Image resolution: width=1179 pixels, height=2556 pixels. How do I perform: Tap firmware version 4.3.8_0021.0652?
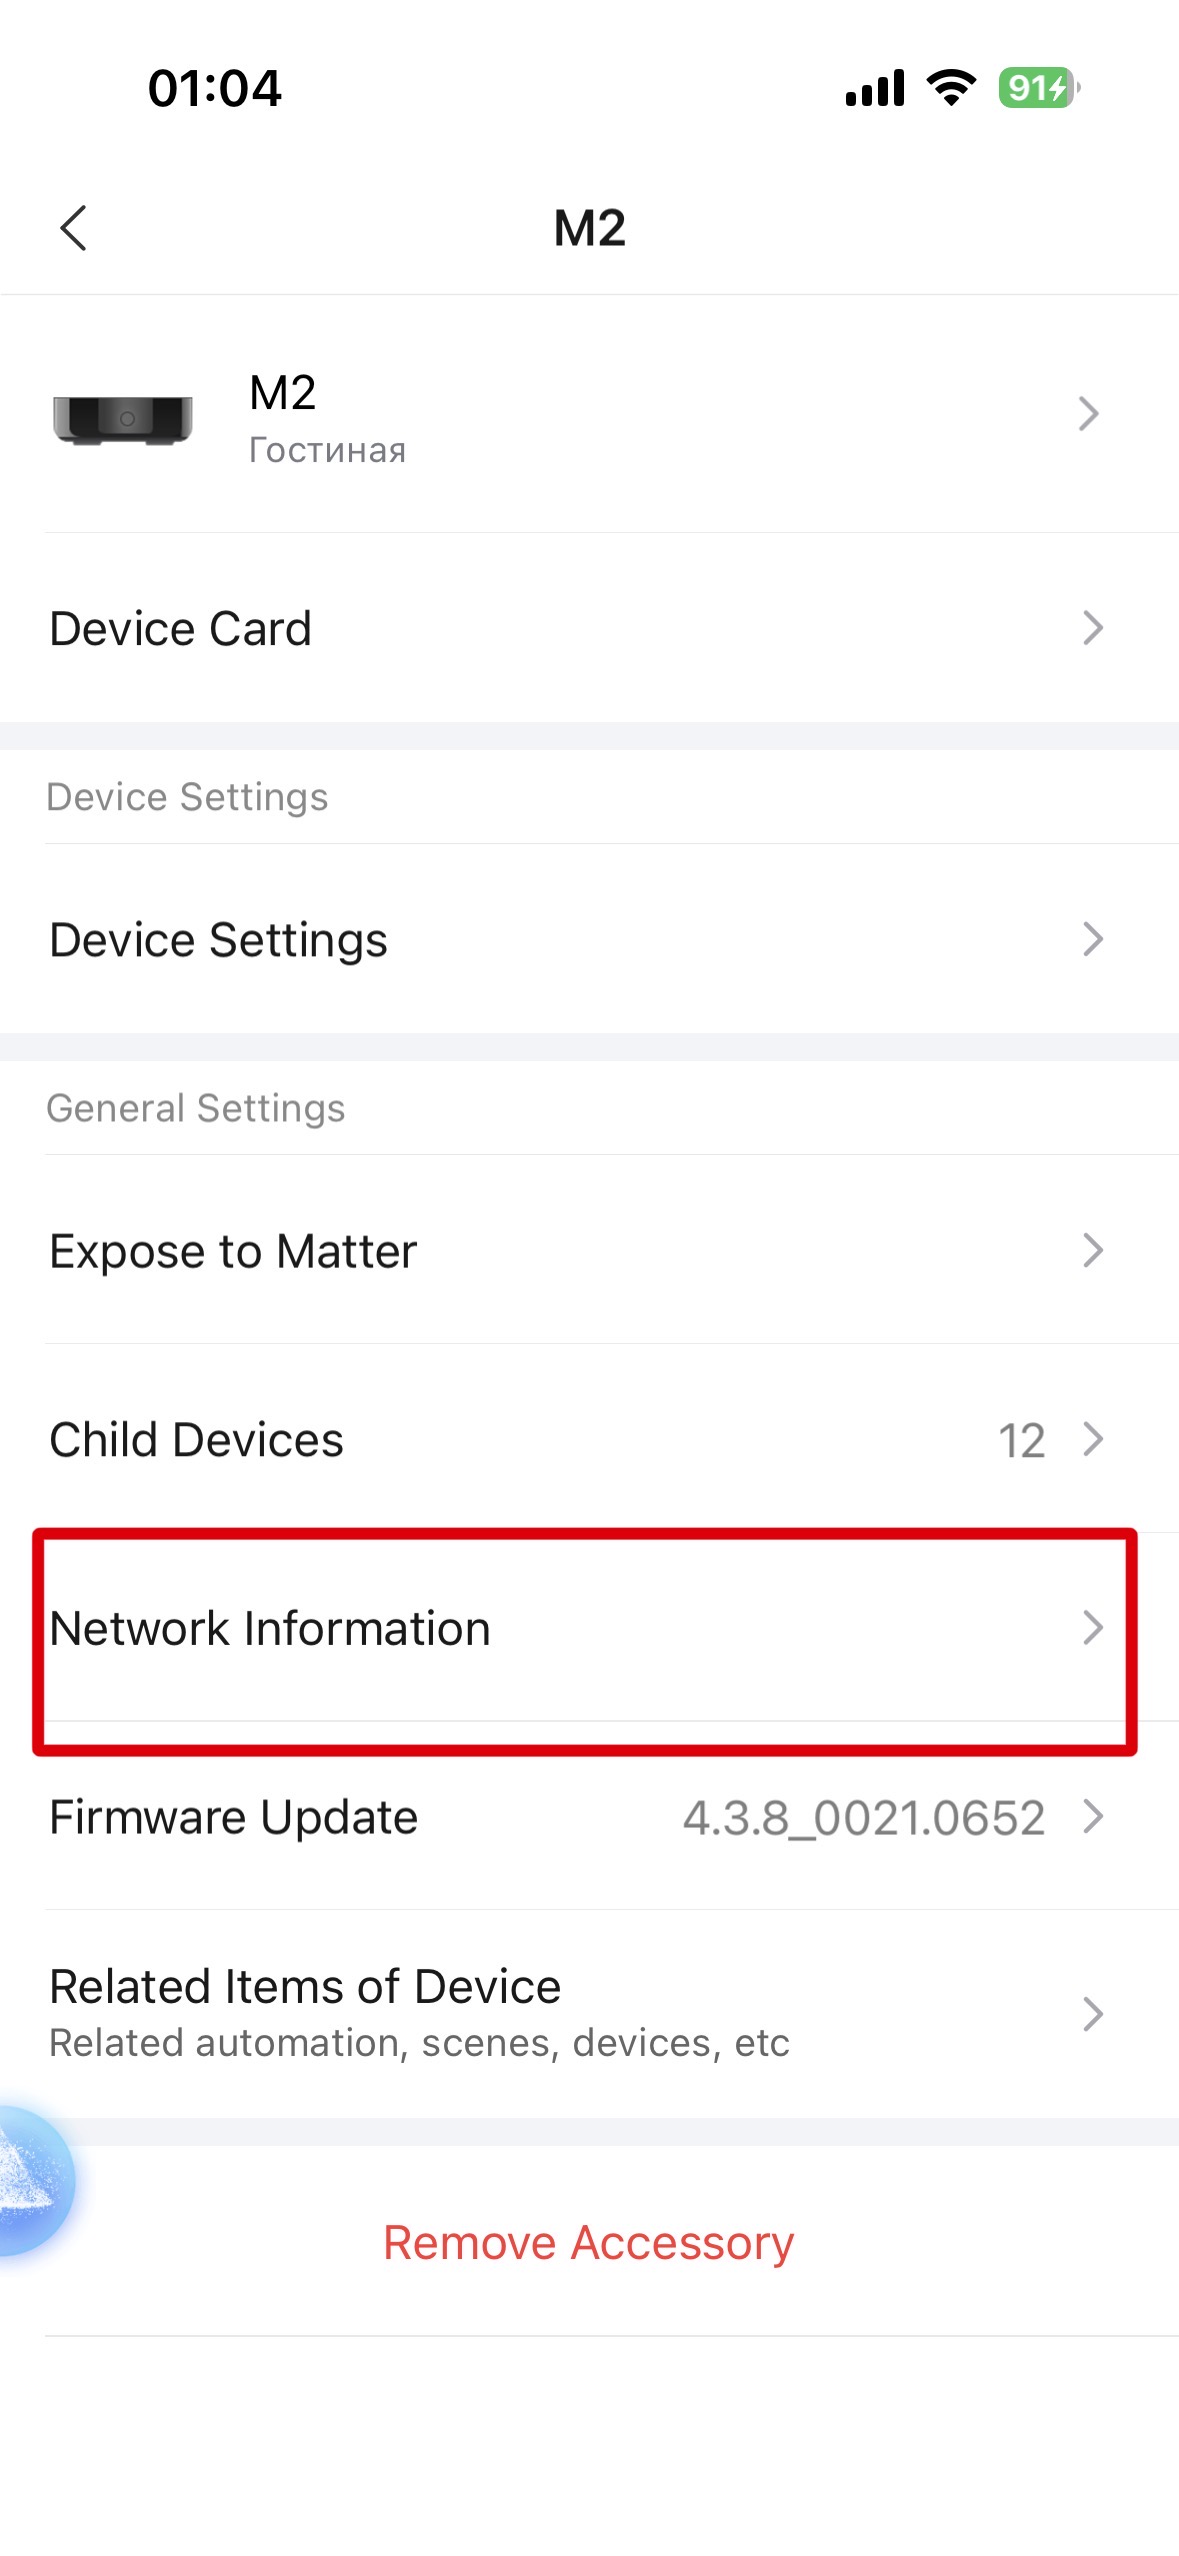(863, 1818)
